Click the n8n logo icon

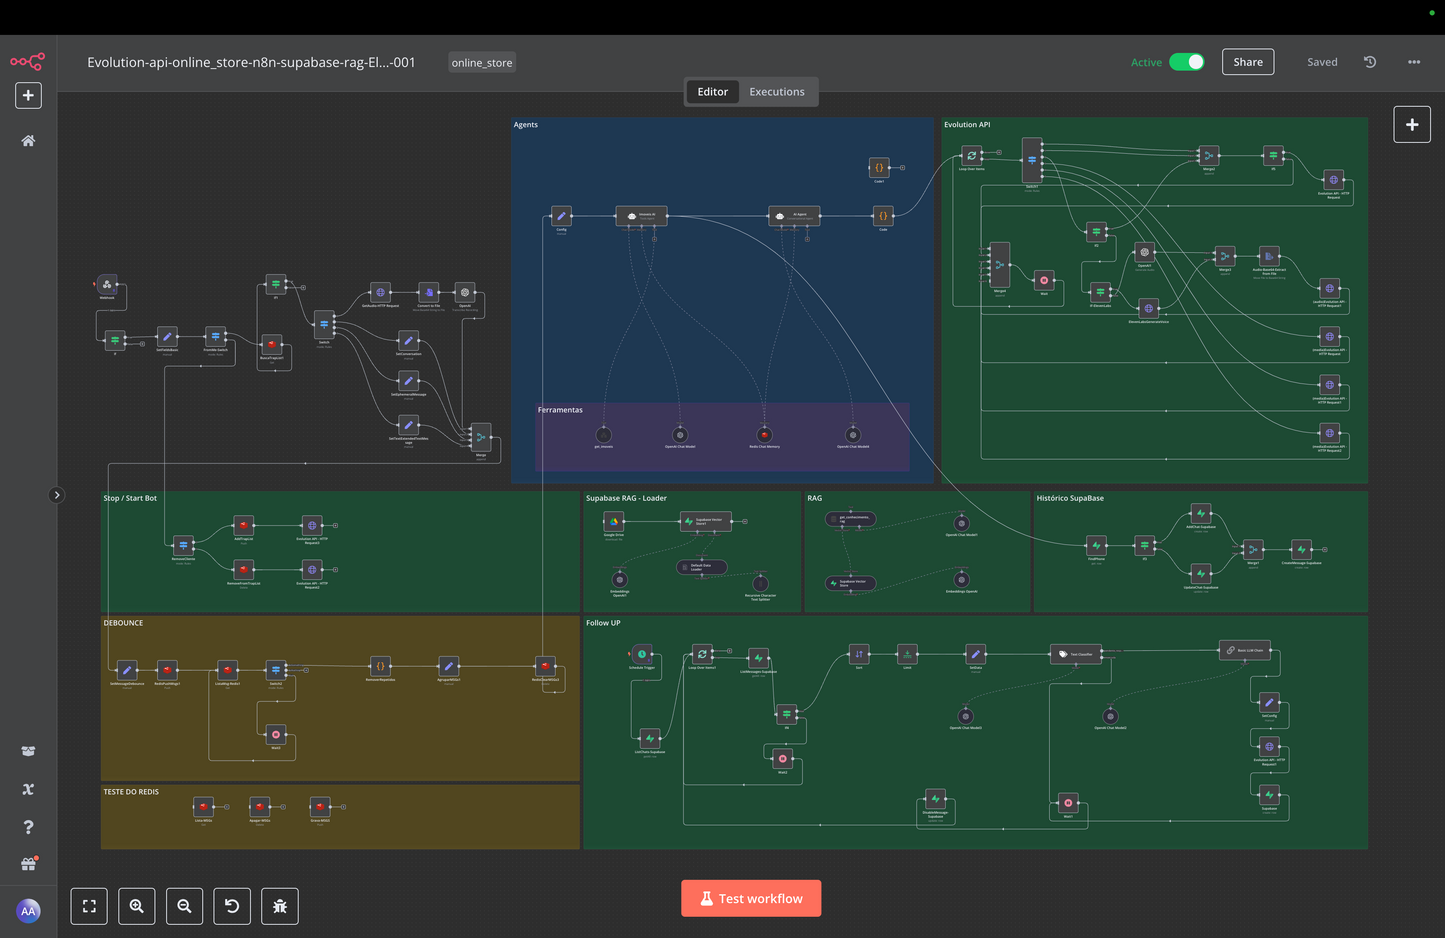tap(28, 62)
